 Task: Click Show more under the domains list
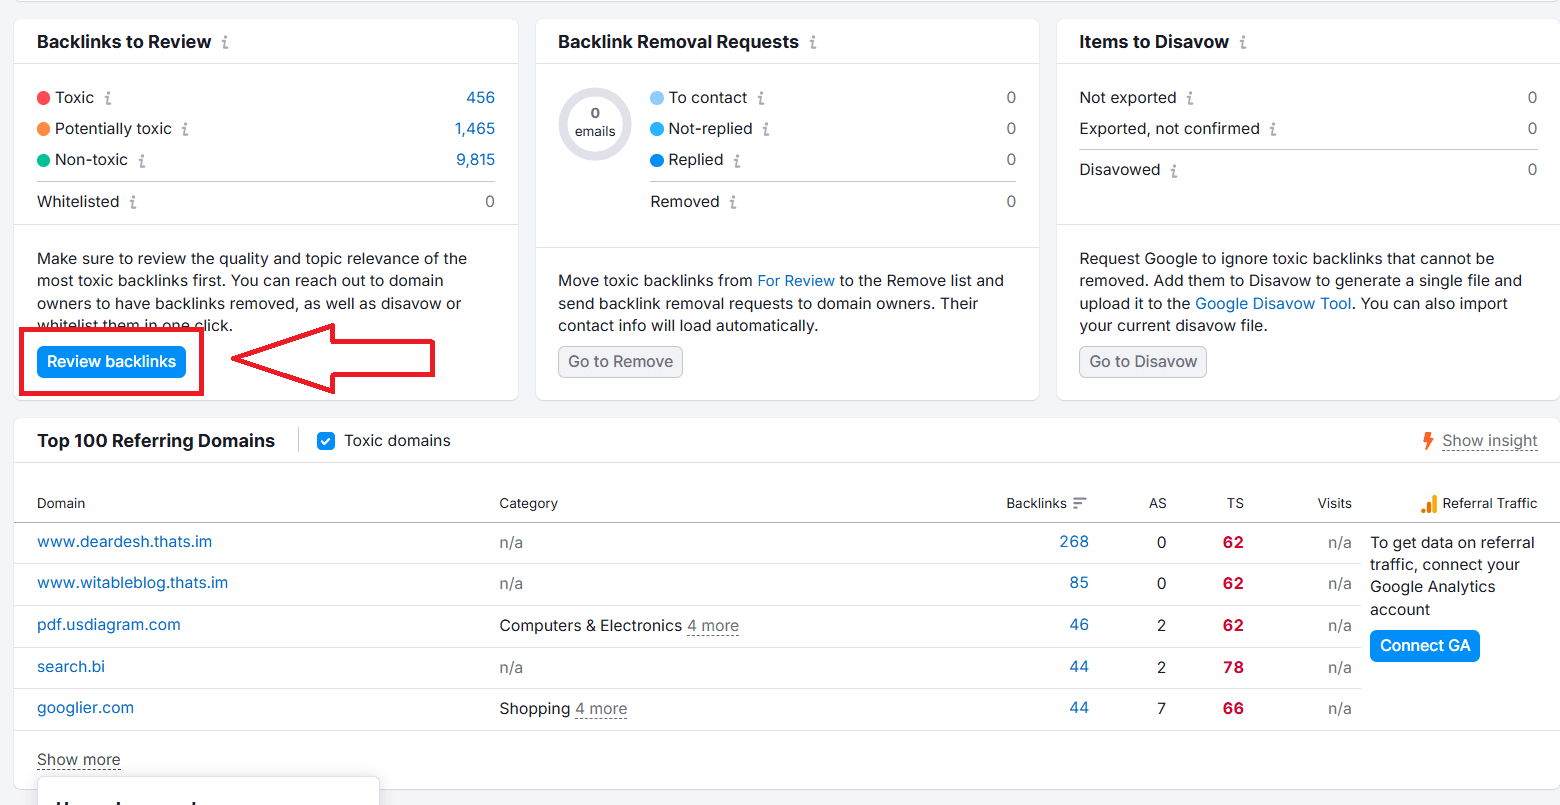click(x=78, y=759)
